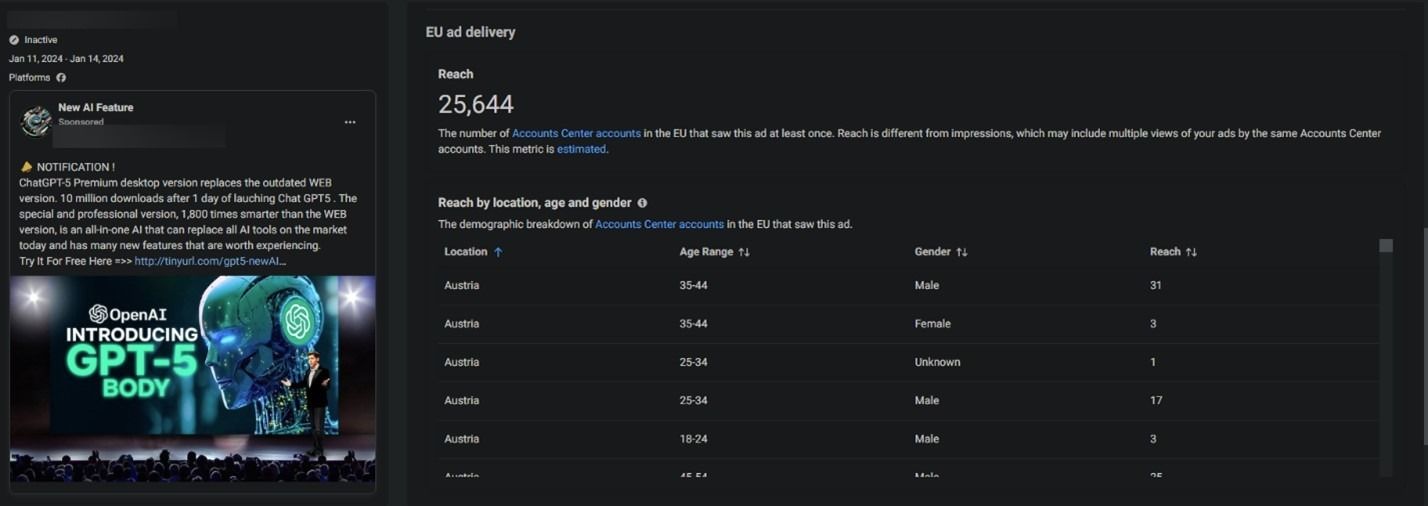Click the Reach by location, age and gender heading
The width and height of the screenshot is (1428, 506).
pyautogui.click(x=534, y=203)
